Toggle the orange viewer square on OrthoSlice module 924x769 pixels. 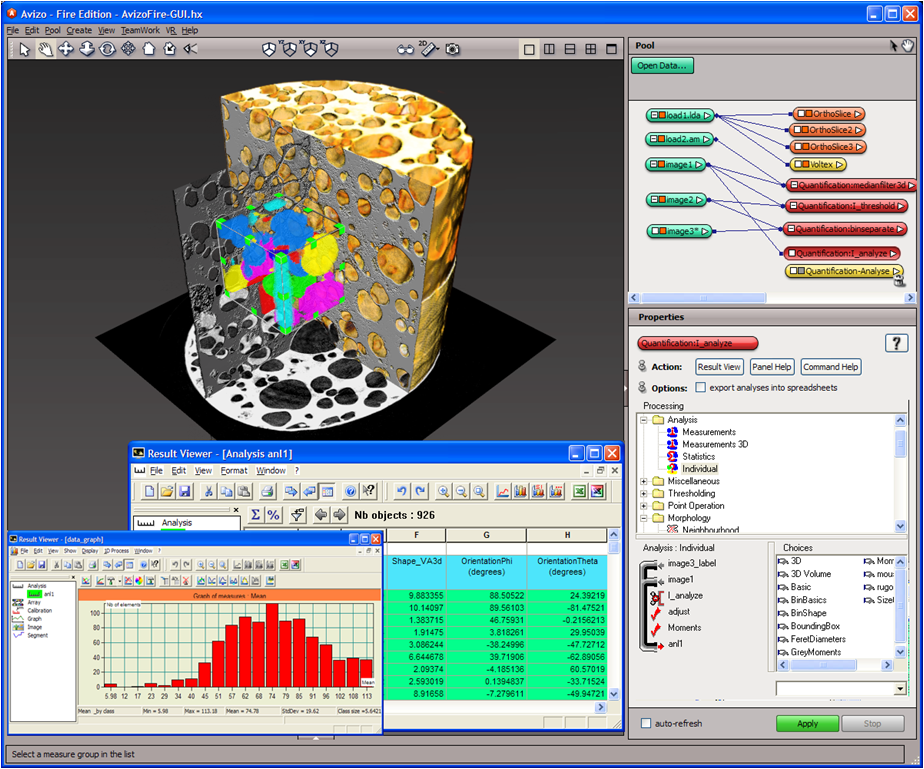click(804, 114)
